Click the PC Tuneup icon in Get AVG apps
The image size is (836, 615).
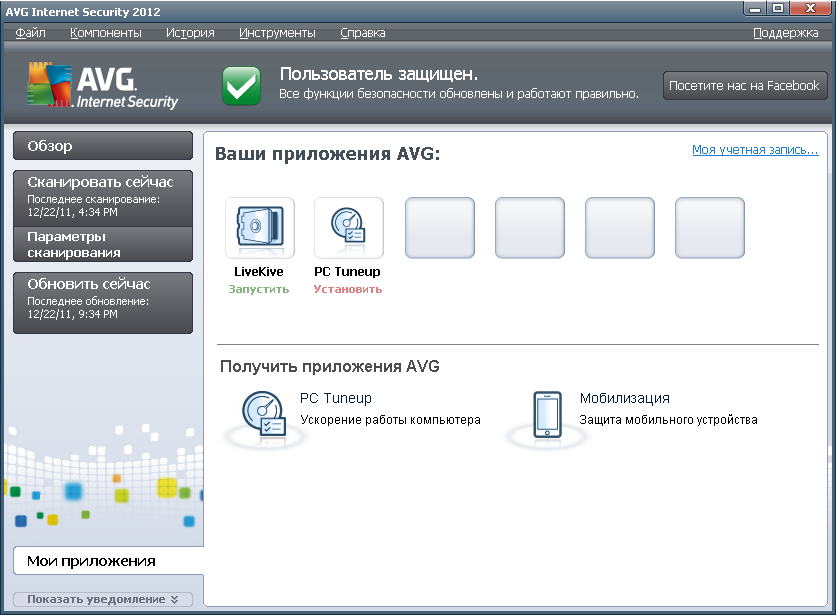coord(264,416)
